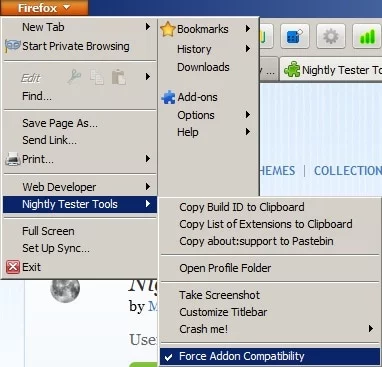
Task: Expand the Print submenu arrow
Action: tap(148, 159)
